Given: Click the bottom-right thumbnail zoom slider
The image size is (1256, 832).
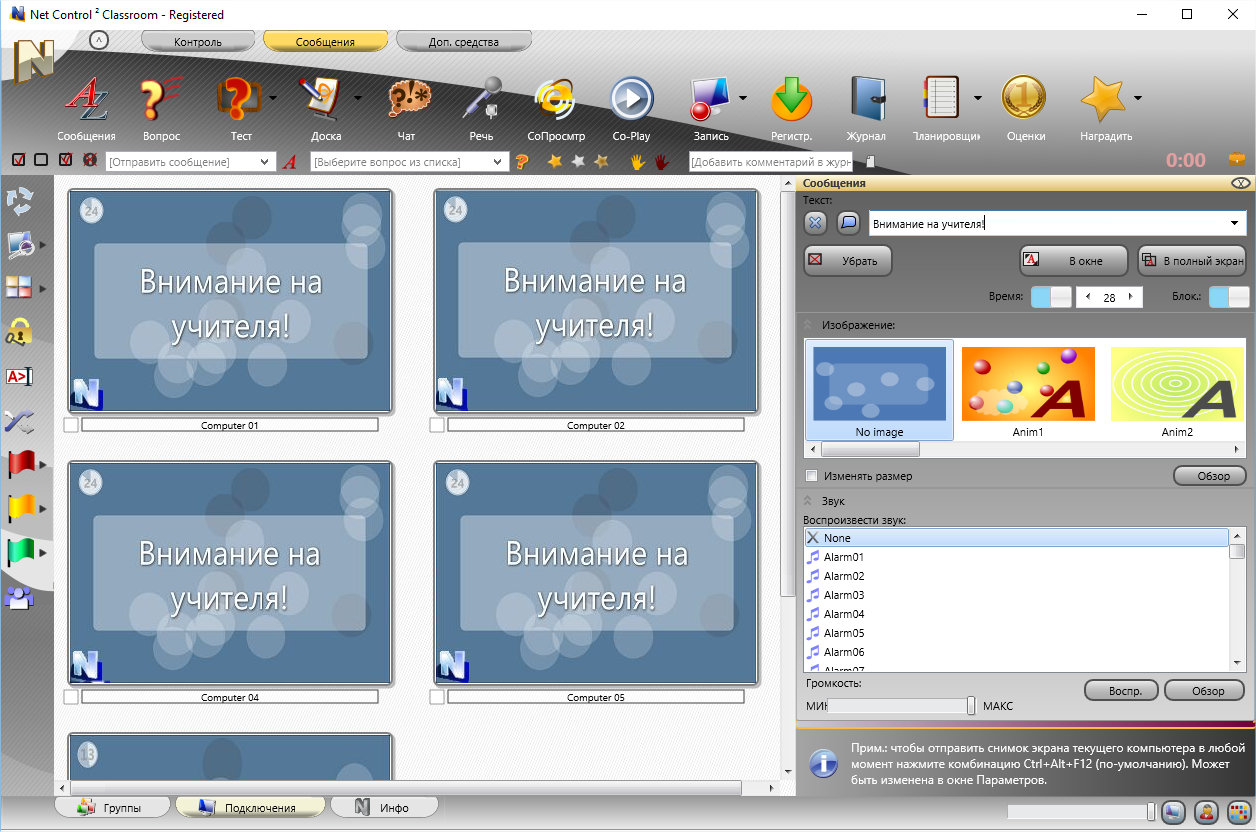Looking at the screenshot, I should click(x=1081, y=812).
